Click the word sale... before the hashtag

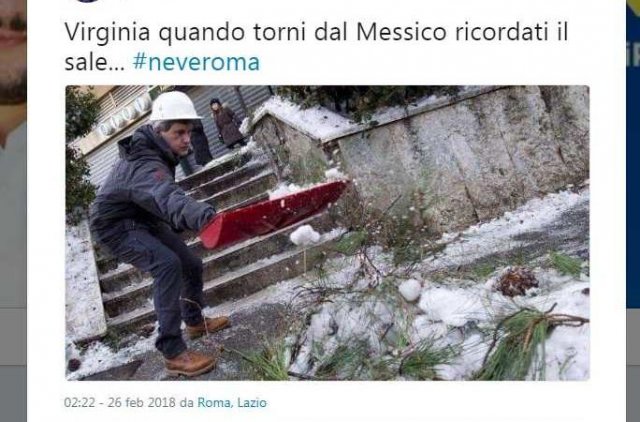94,63
